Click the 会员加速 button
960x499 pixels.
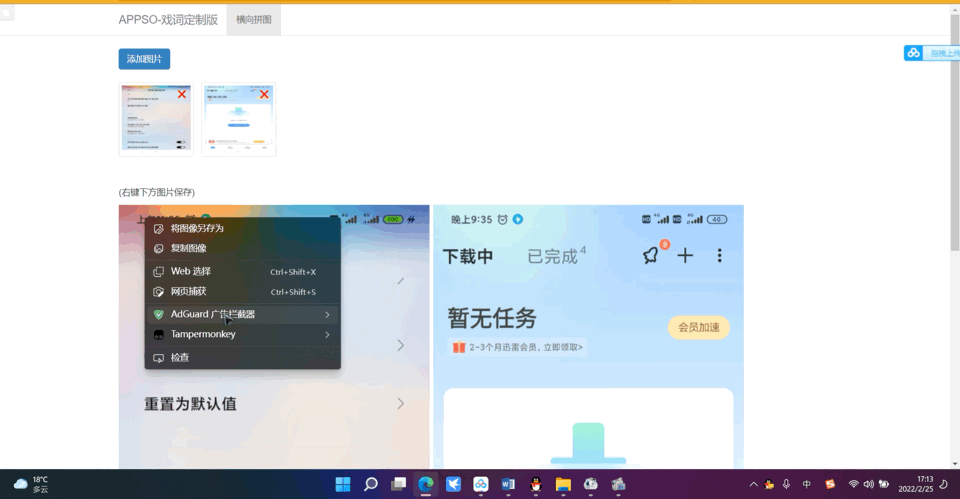pos(699,328)
